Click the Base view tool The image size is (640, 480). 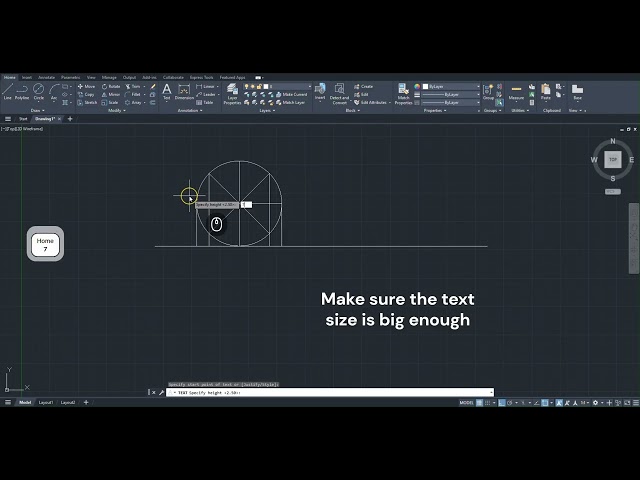pyautogui.click(x=577, y=91)
